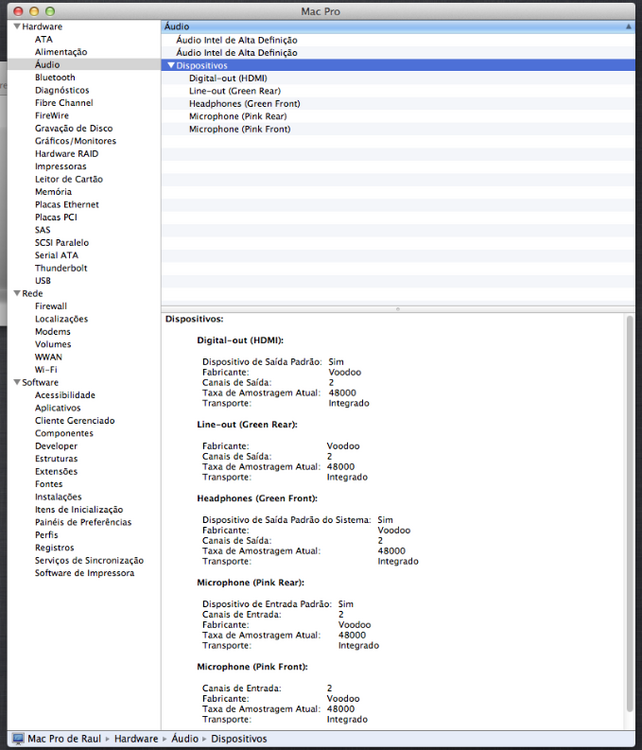Collapse the Hardware section triangle
The width and height of the screenshot is (642, 750).
tap(17, 26)
